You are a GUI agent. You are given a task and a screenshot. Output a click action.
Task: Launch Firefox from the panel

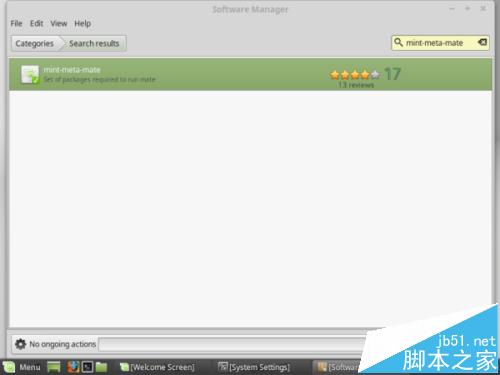pyautogui.click(x=73, y=367)
